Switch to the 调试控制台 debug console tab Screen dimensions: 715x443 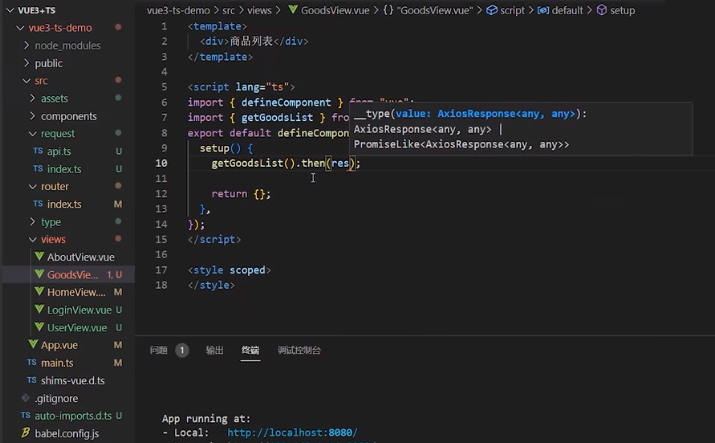299,350
